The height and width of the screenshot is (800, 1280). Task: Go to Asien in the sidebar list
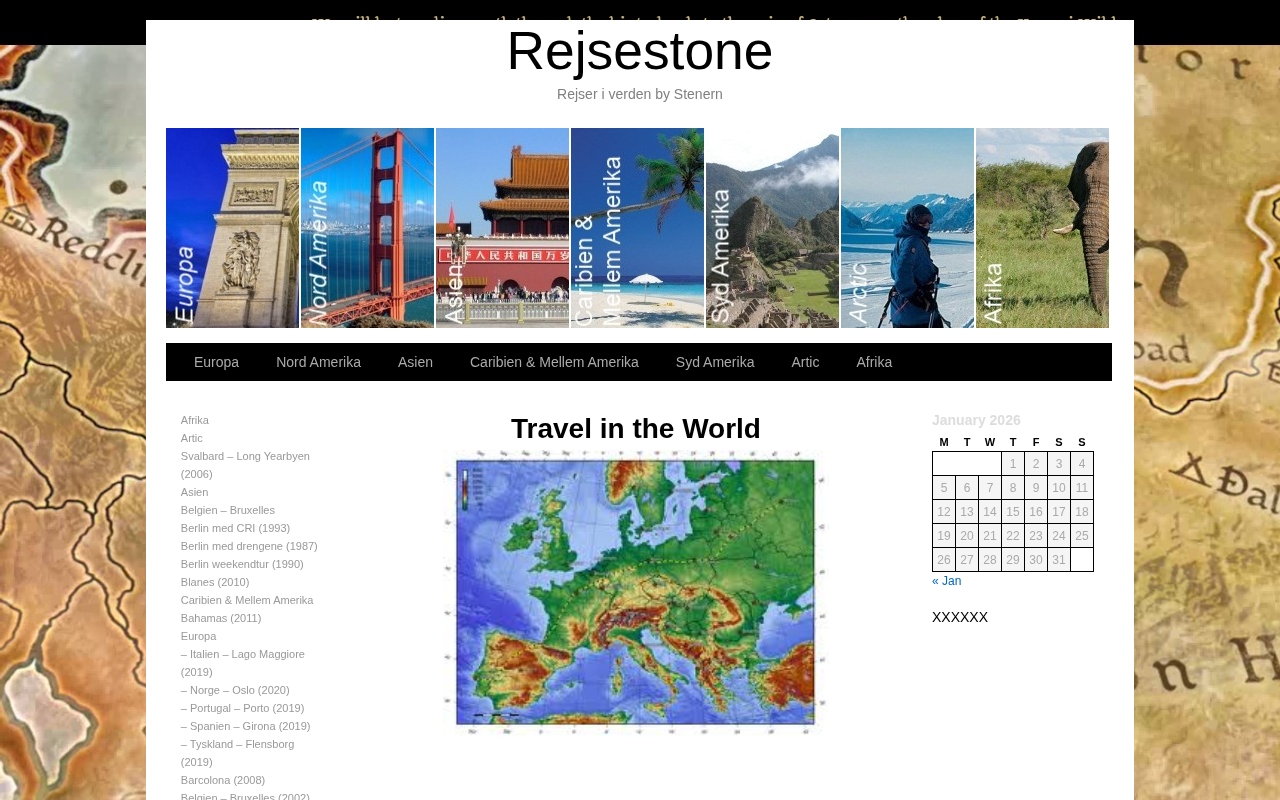tap(195, 492)
